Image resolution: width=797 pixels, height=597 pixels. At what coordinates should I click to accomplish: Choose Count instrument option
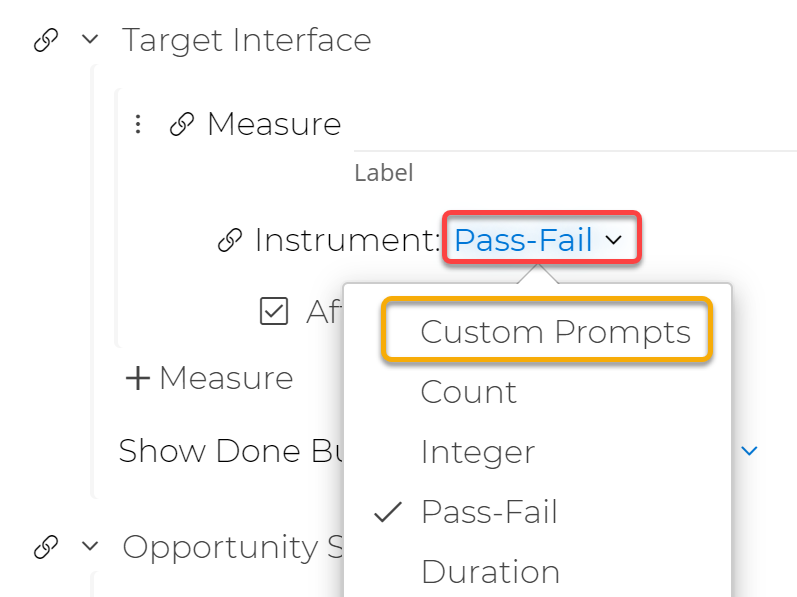(468, 392)
